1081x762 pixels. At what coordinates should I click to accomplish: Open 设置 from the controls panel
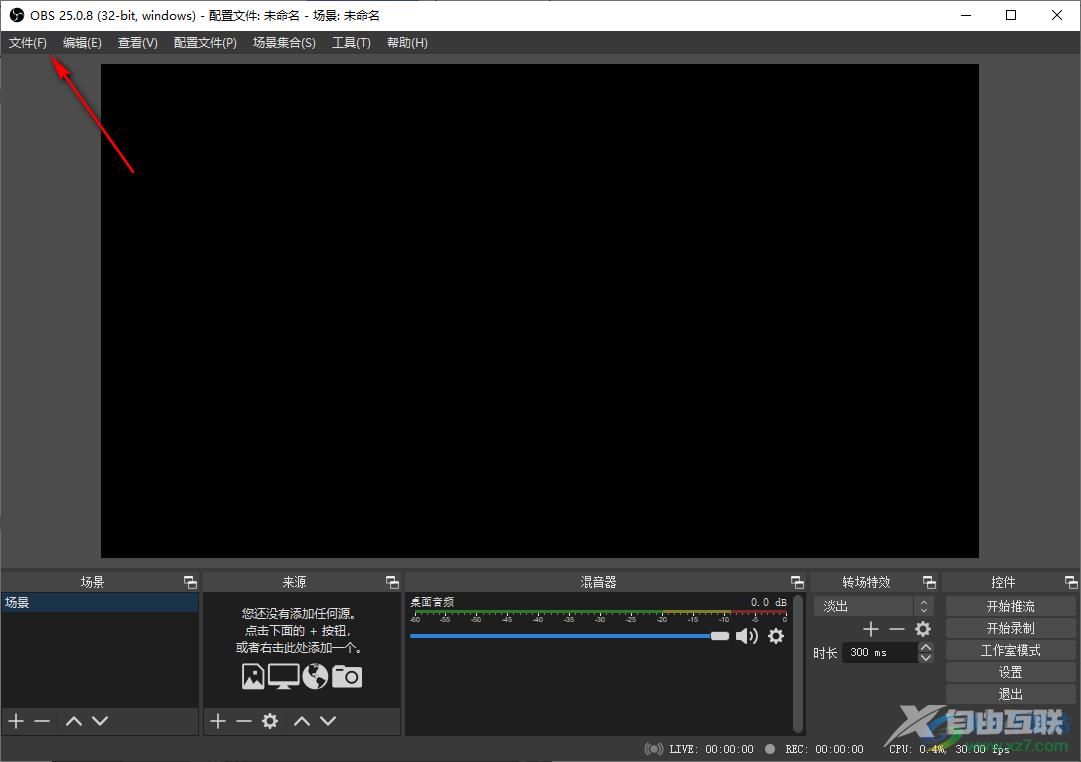click(1011, 672)
